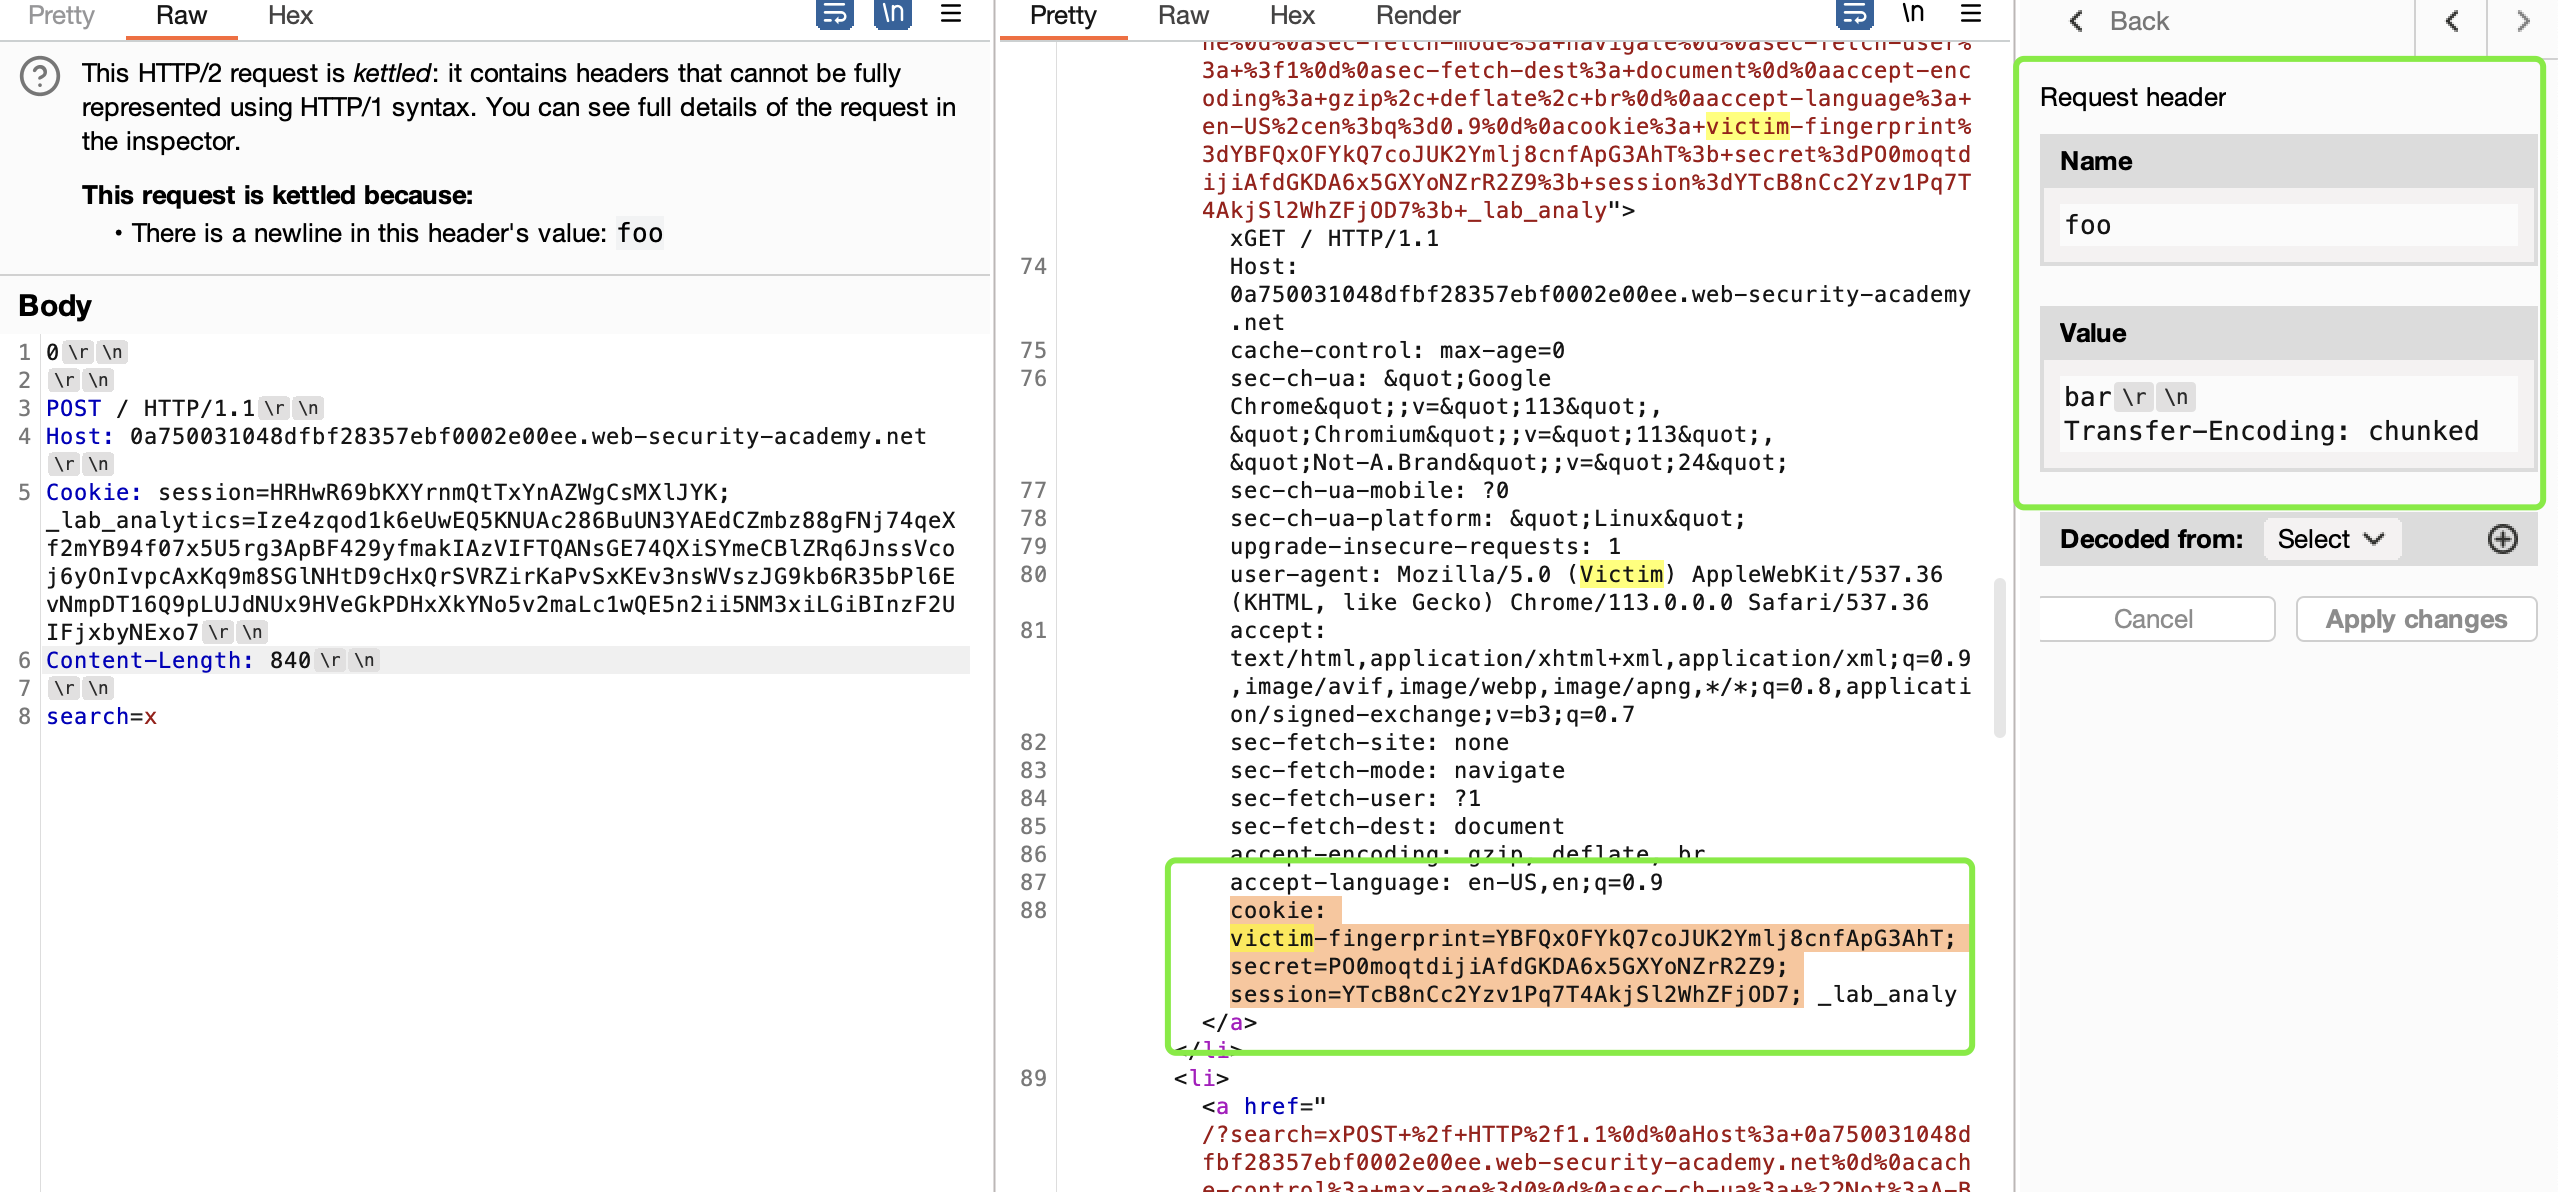2558x1192 pixels.
Task: Show non-printable characters in response panel
Action: point(1912,14)
